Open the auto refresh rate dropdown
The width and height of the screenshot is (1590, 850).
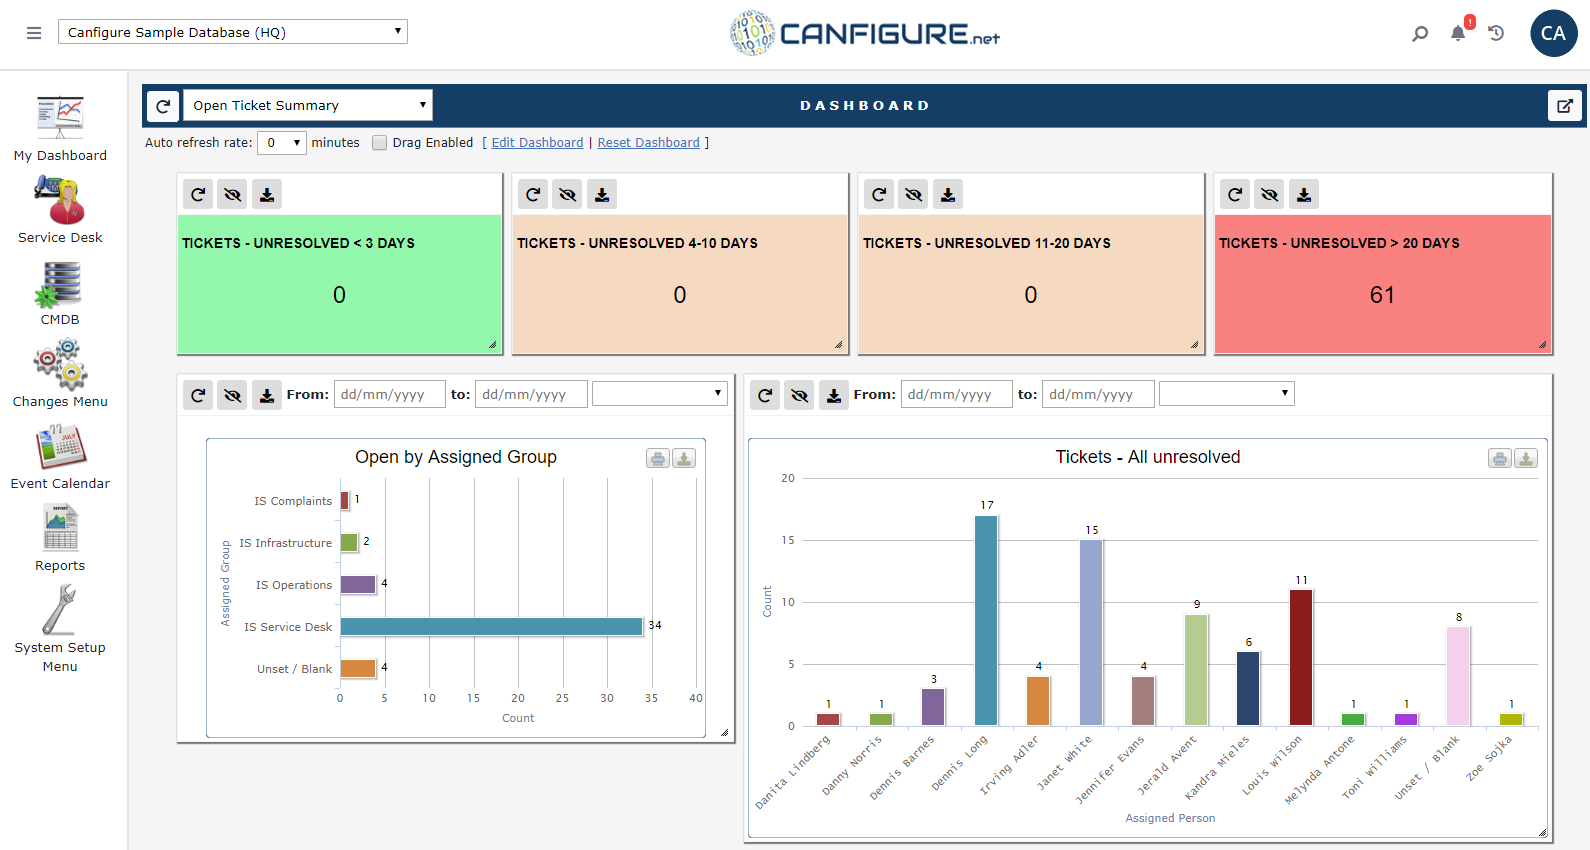[x=282, y=143]
